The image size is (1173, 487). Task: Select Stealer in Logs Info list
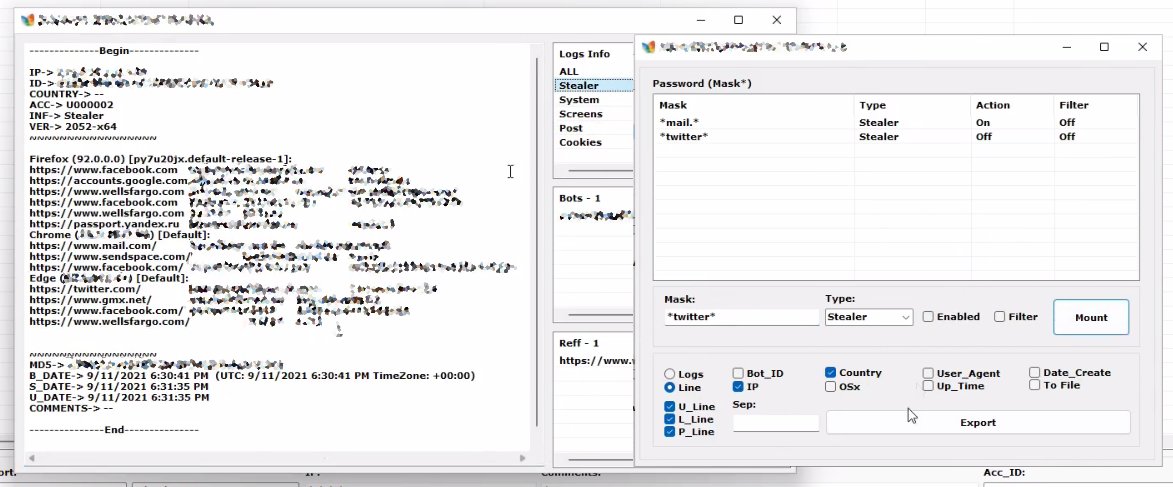[595, 86]
